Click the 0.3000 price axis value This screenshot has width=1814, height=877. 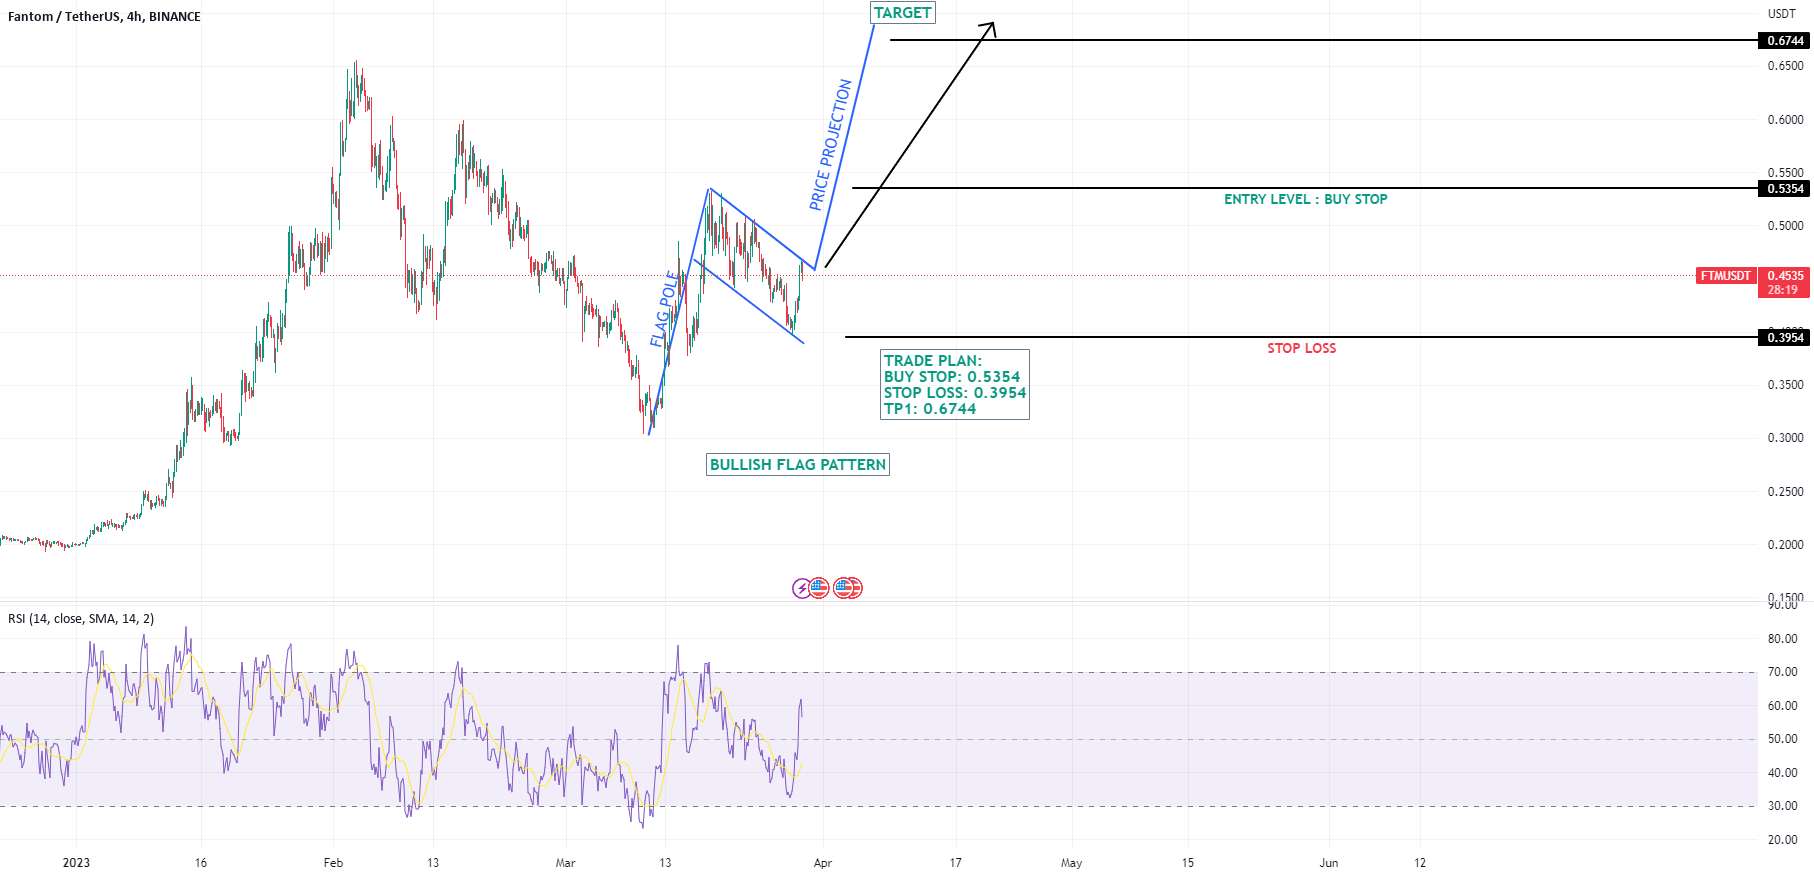[1785, 438]
